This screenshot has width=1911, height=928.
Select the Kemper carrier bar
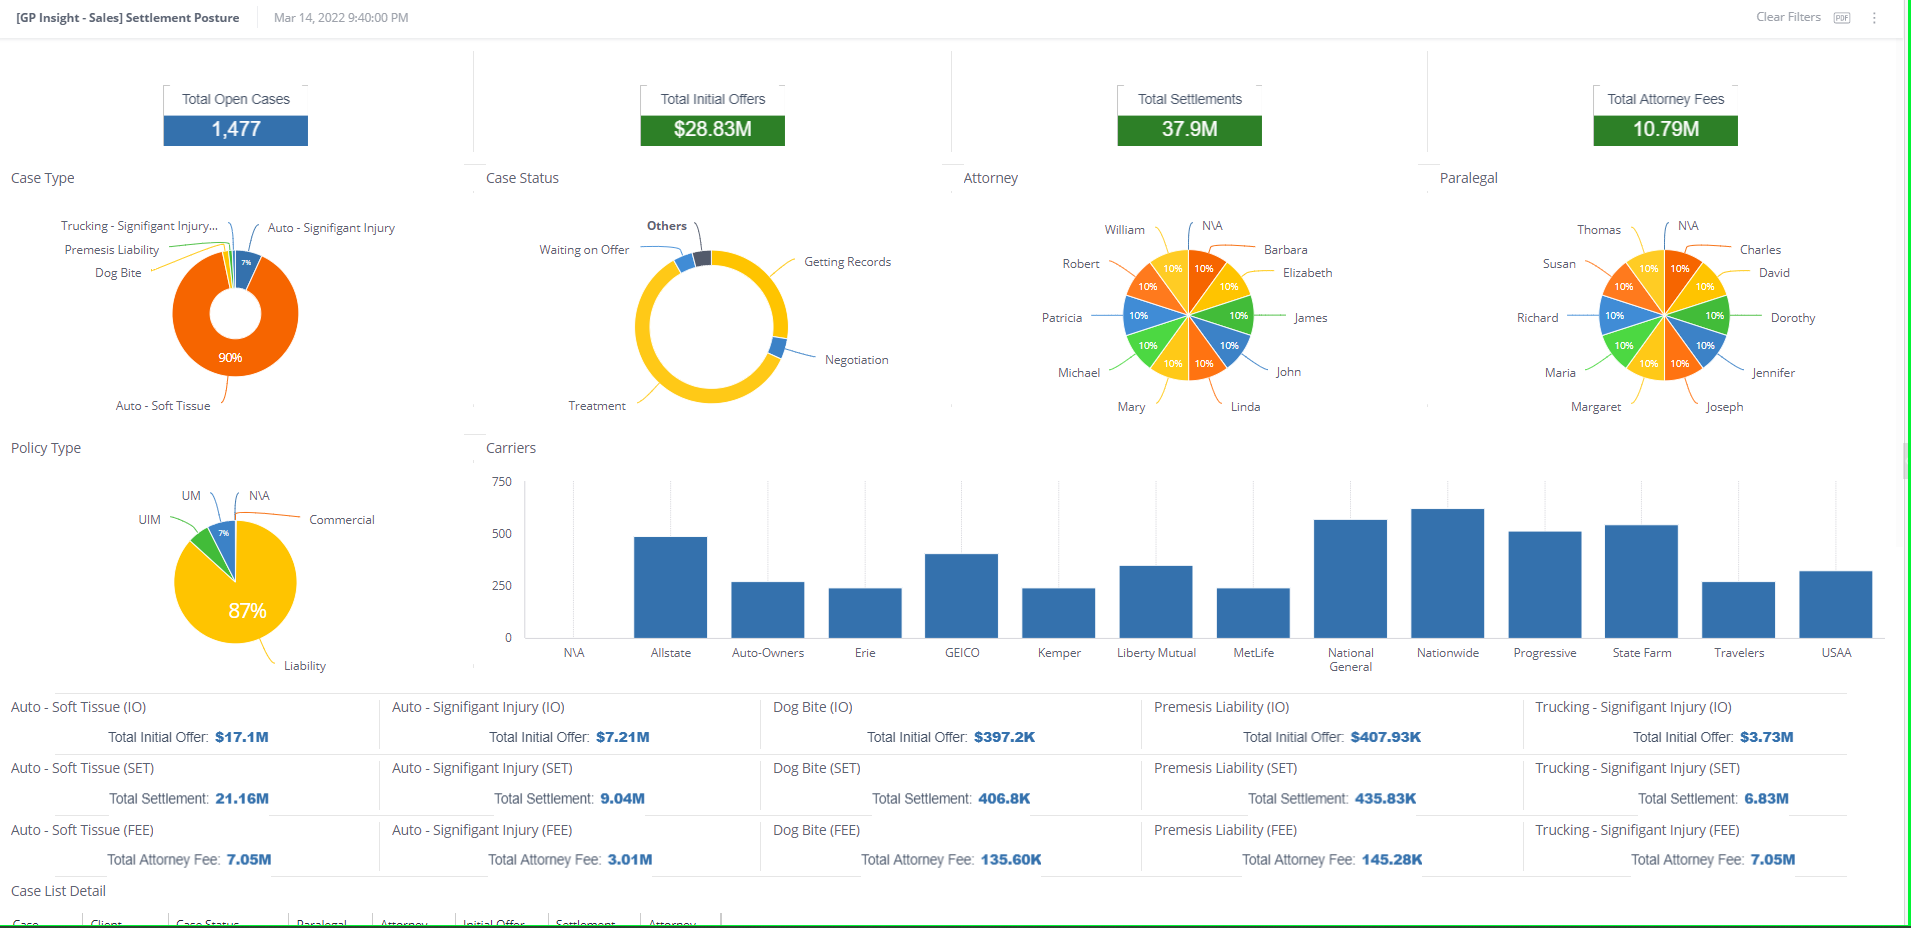pos(1059,613)
